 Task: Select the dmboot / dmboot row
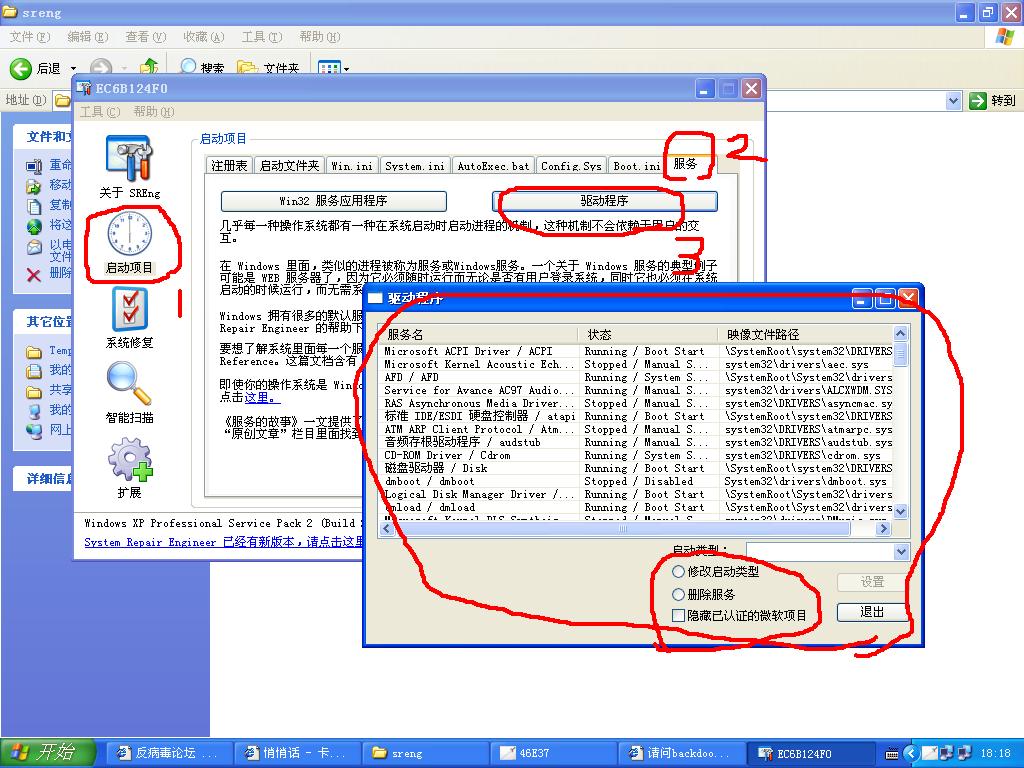[637, 481]
